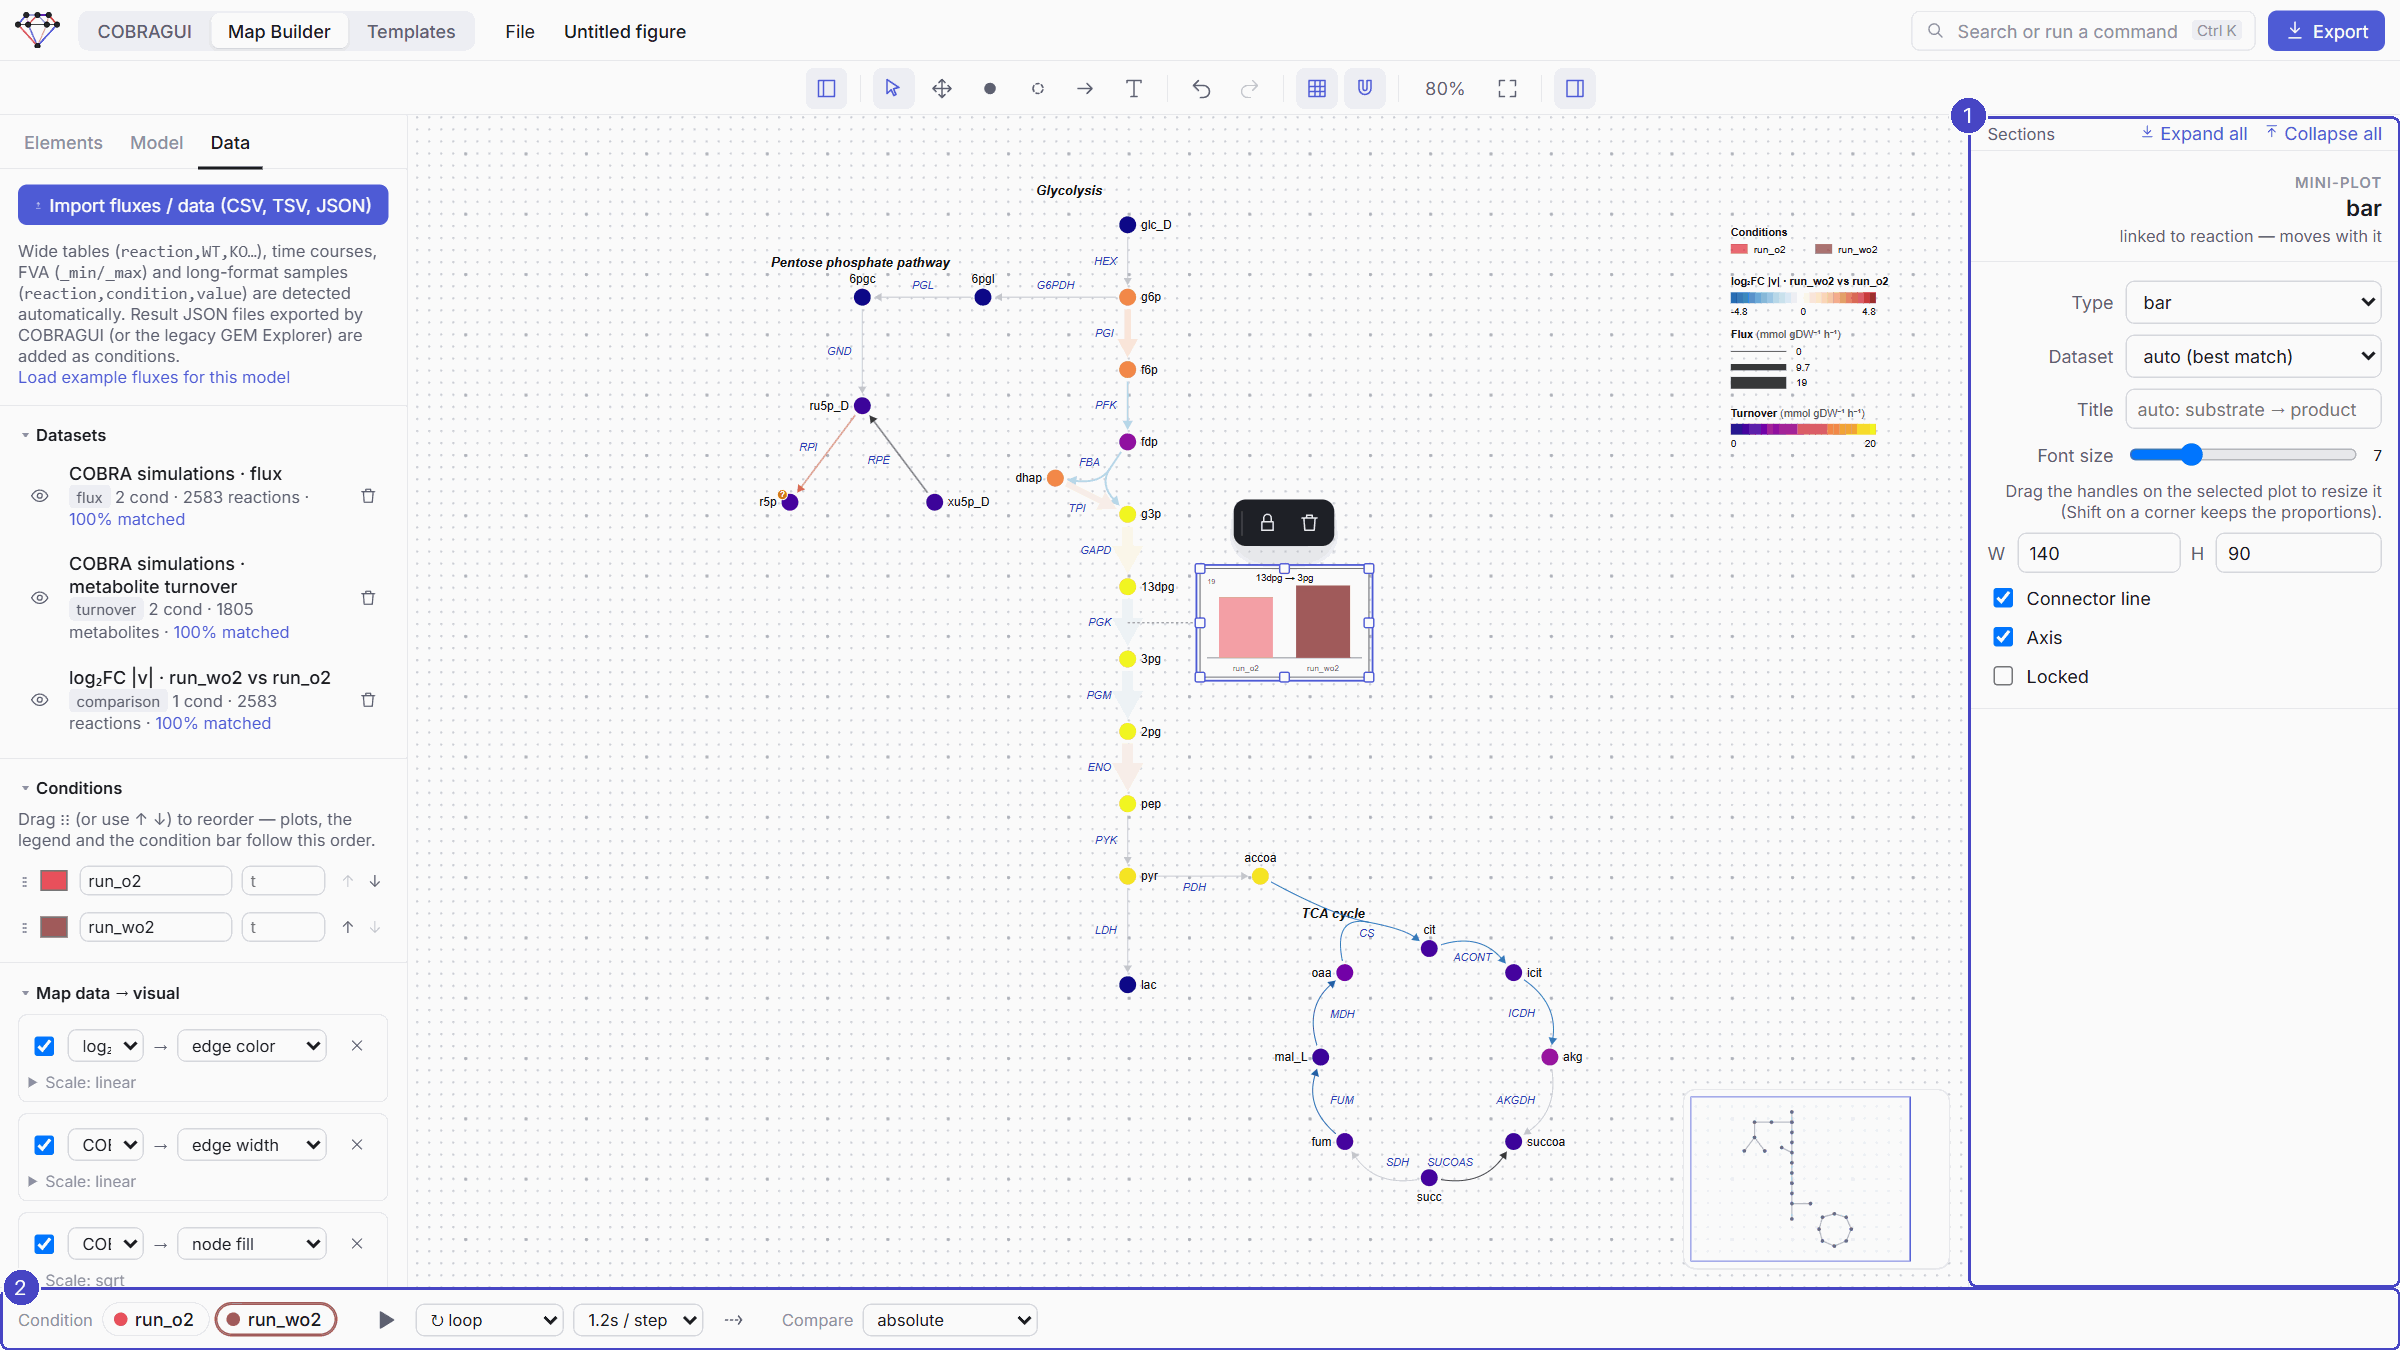
Task: Play the condition animation
Action: [x=386, y=1320]
